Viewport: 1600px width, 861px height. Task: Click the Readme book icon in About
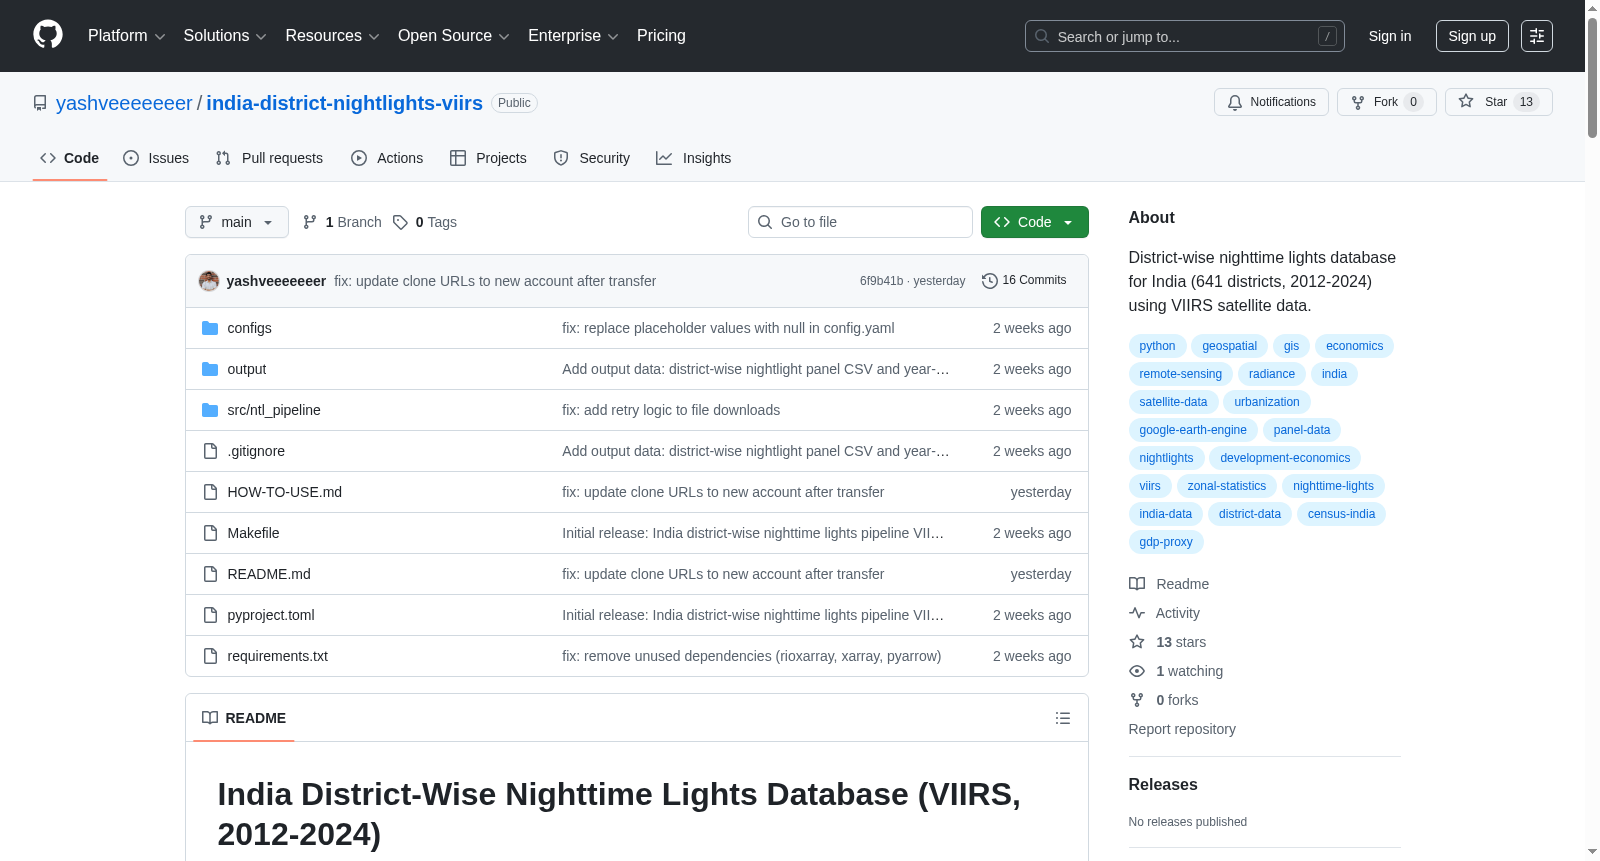pos(1137,584)
